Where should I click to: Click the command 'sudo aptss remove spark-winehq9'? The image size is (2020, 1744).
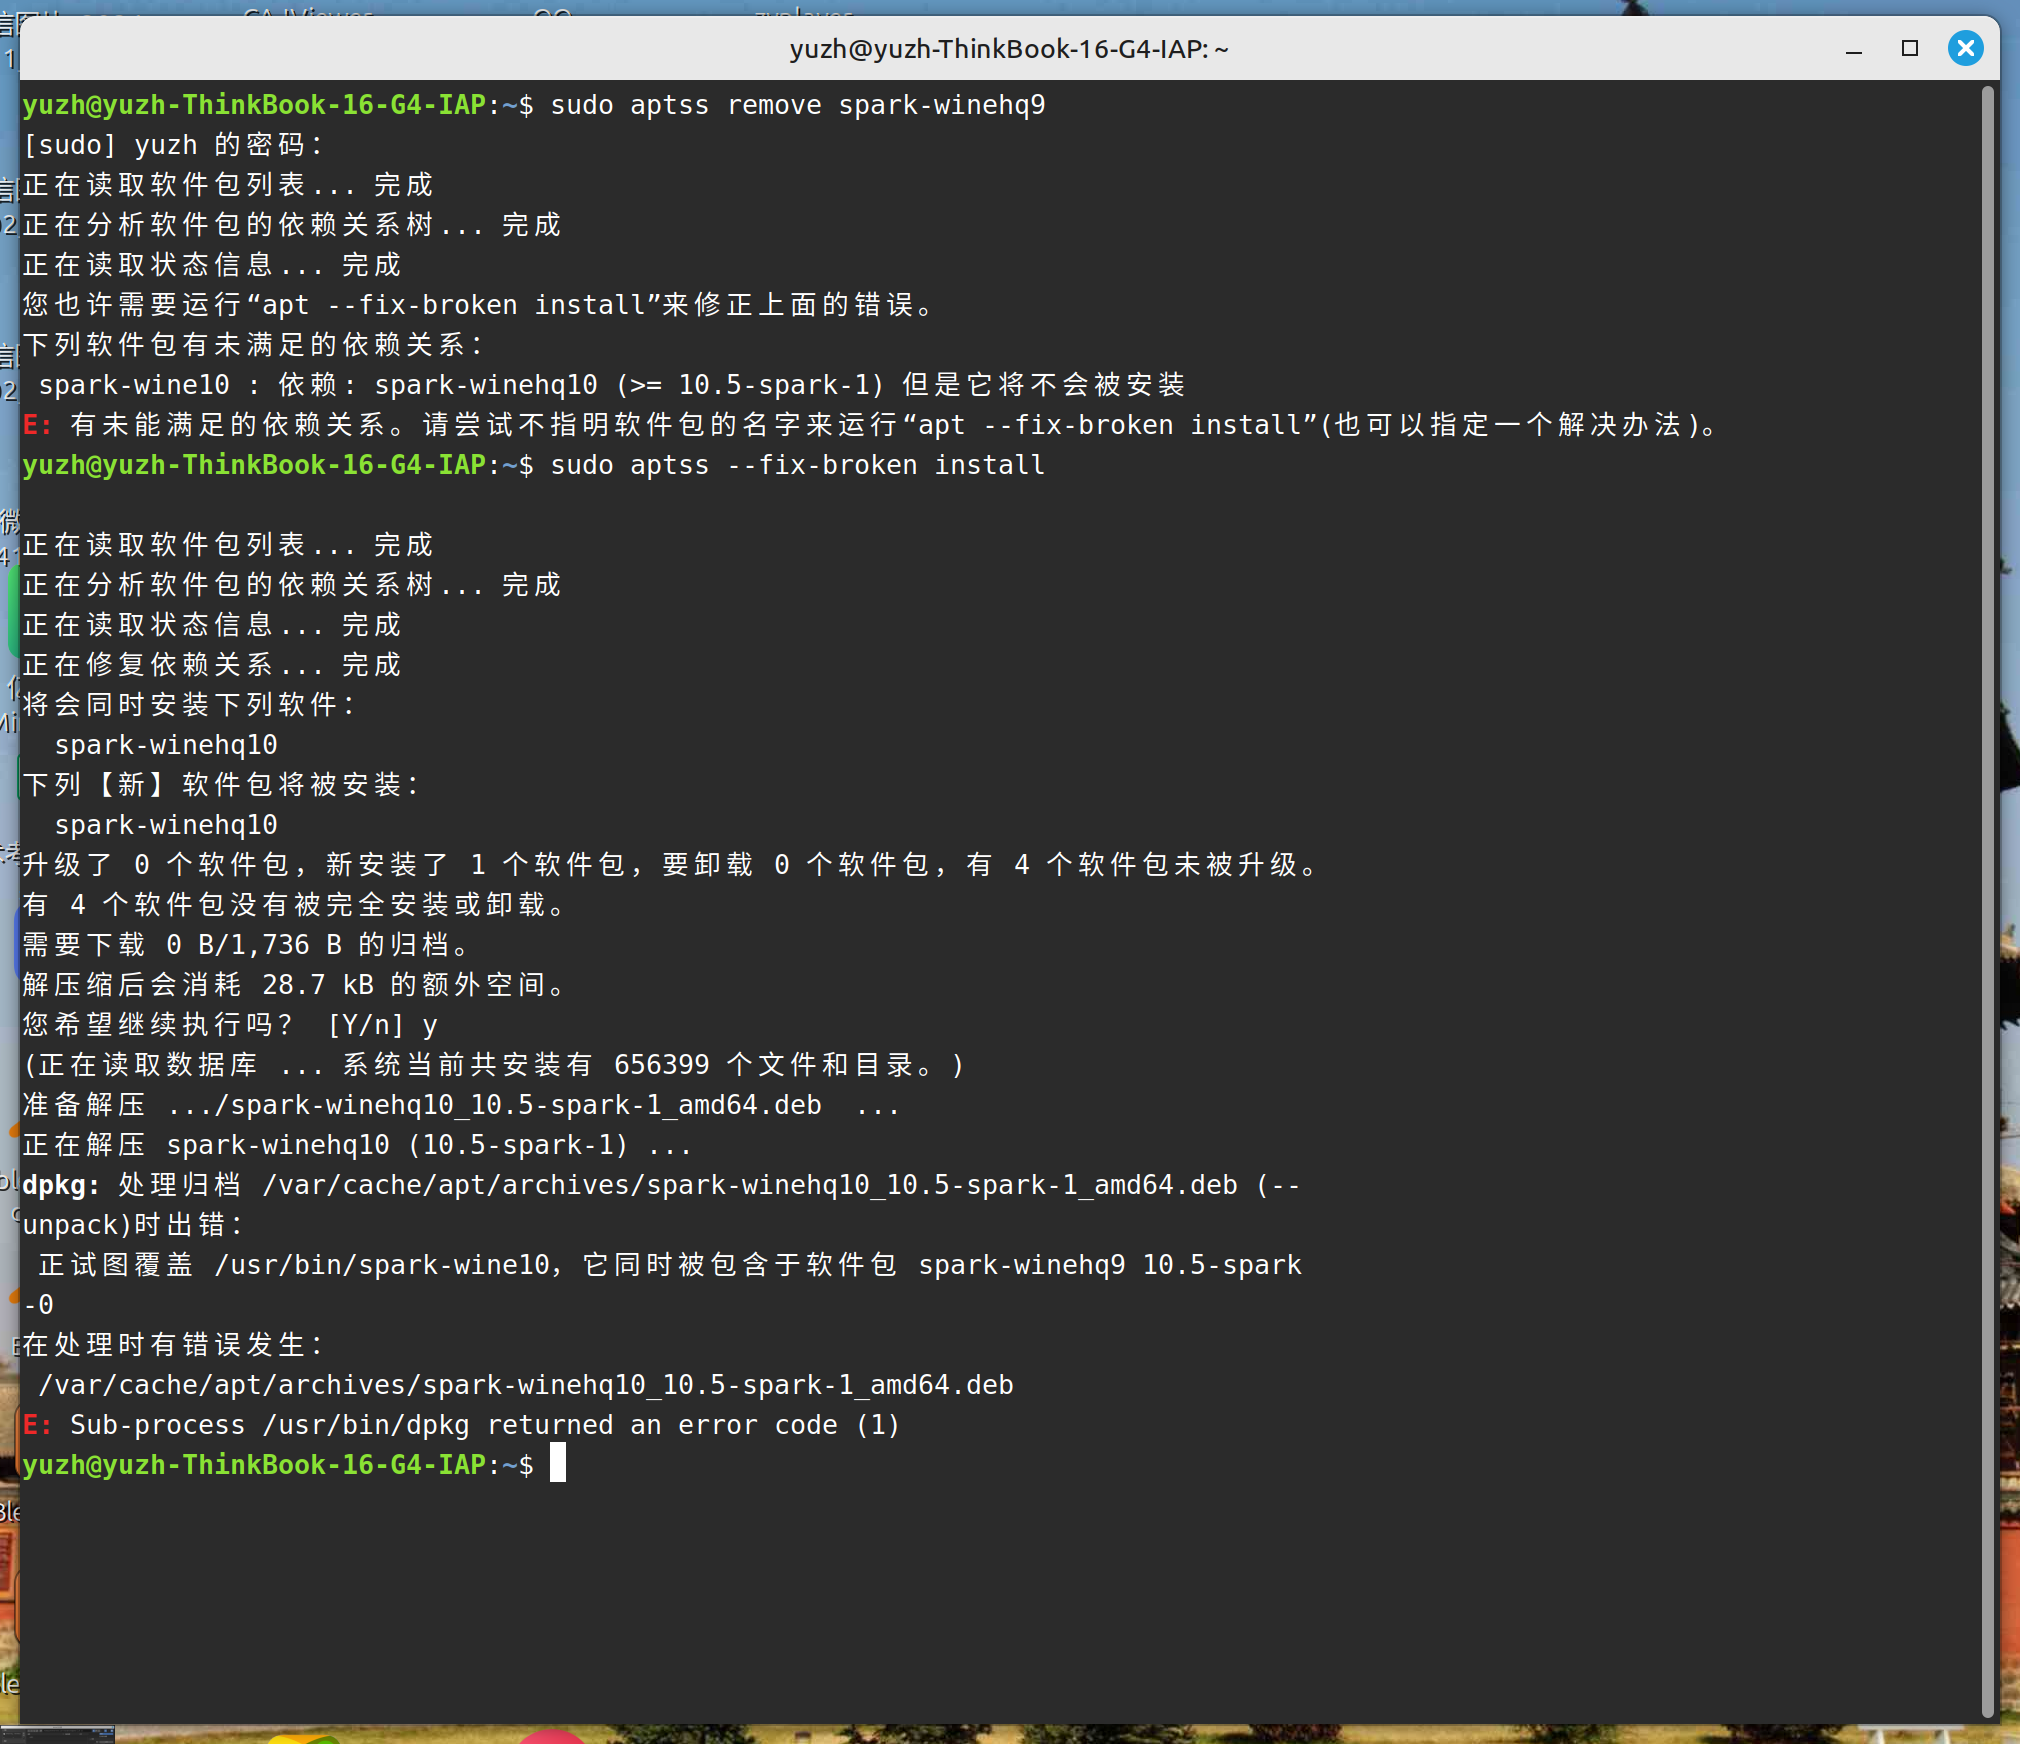click(797, 105)
